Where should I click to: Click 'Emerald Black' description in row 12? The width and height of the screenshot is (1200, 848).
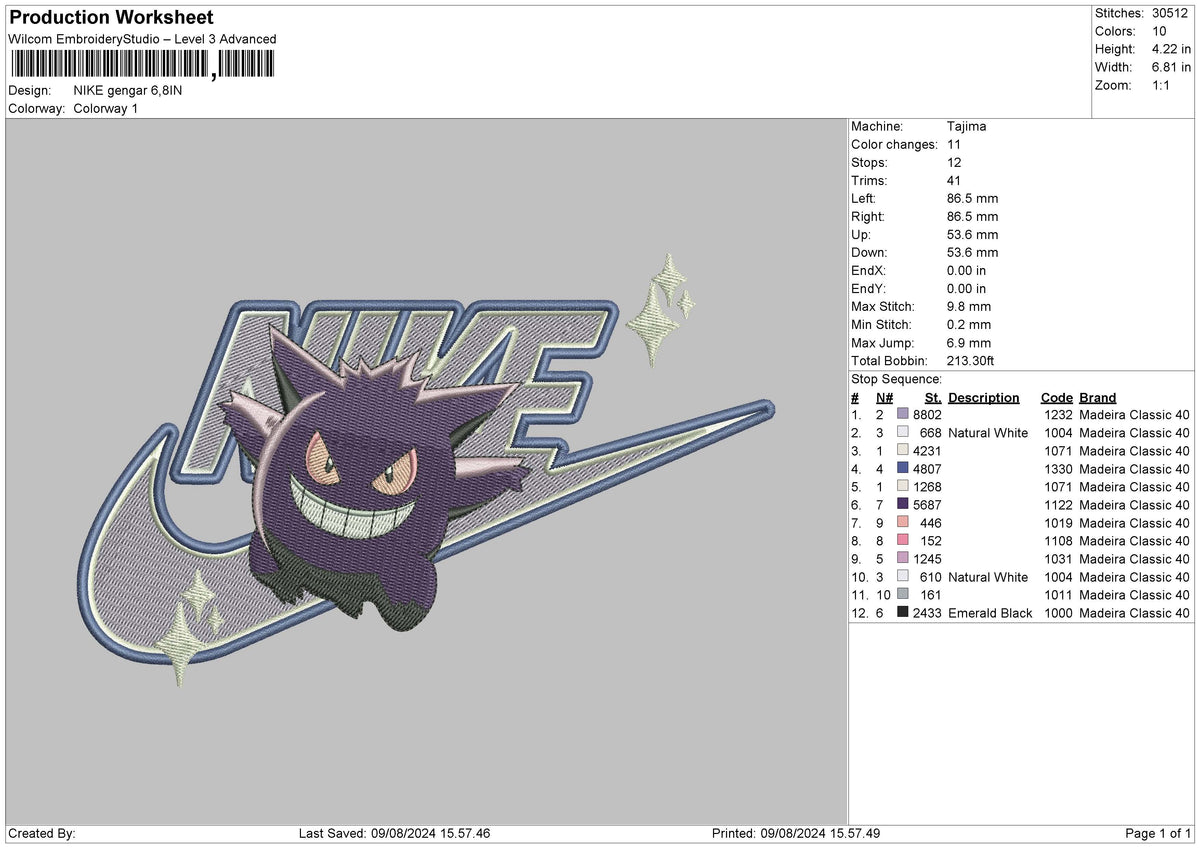point(990,613)
